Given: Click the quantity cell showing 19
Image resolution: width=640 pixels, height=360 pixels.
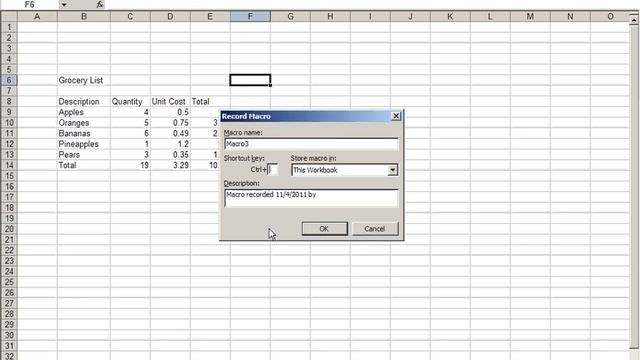Looking at the screenshot, I should [130, 165].
